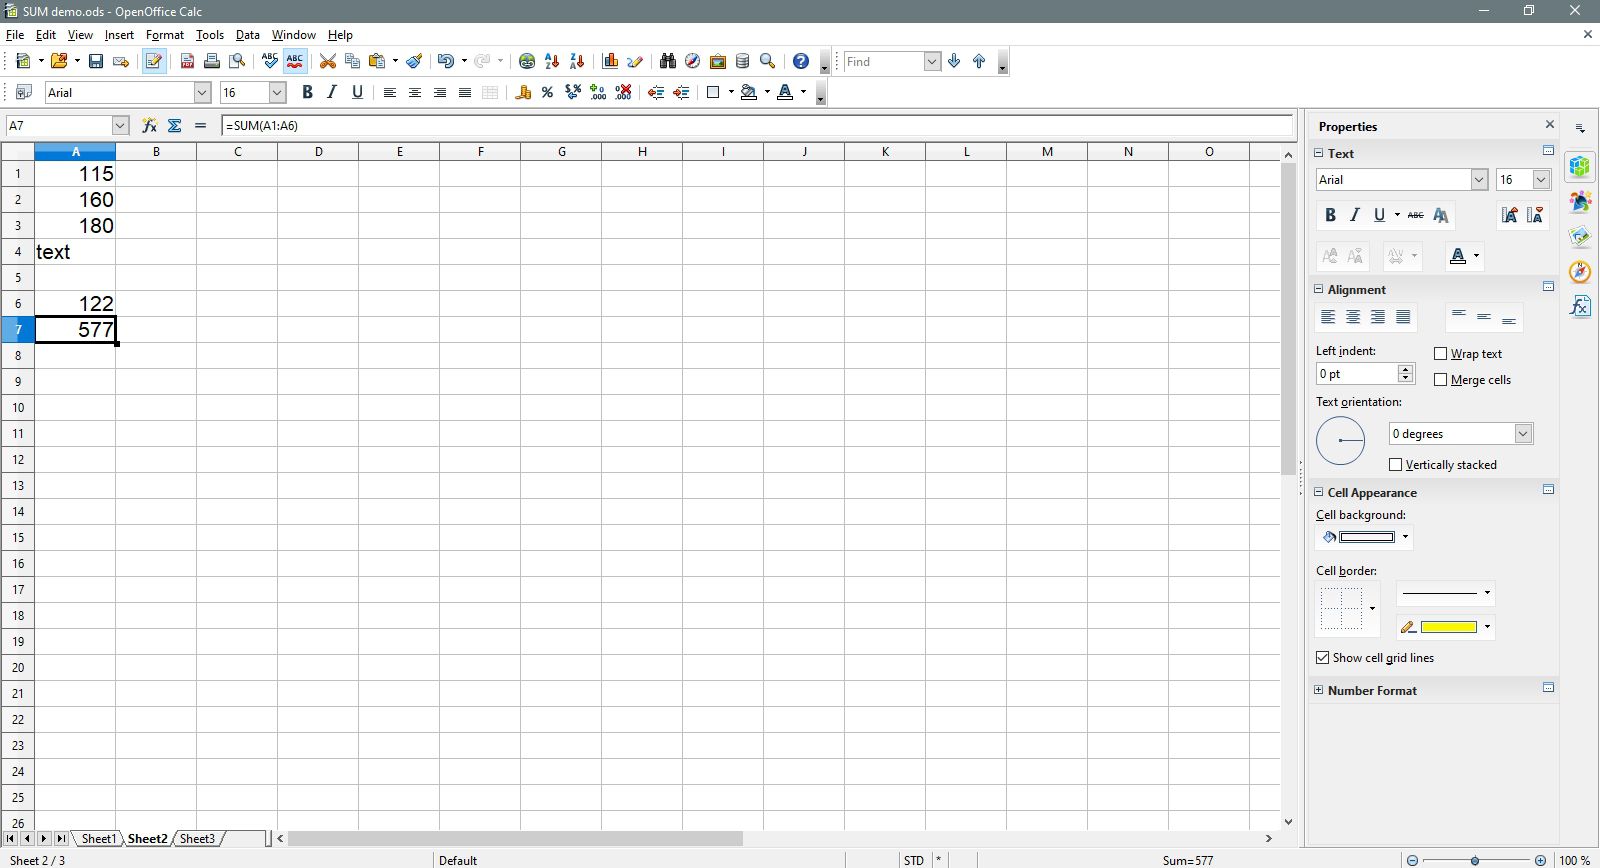Open font name dropdown in toolbar
The height and width of the screenshot is (868, 1600).
[202, 93]
